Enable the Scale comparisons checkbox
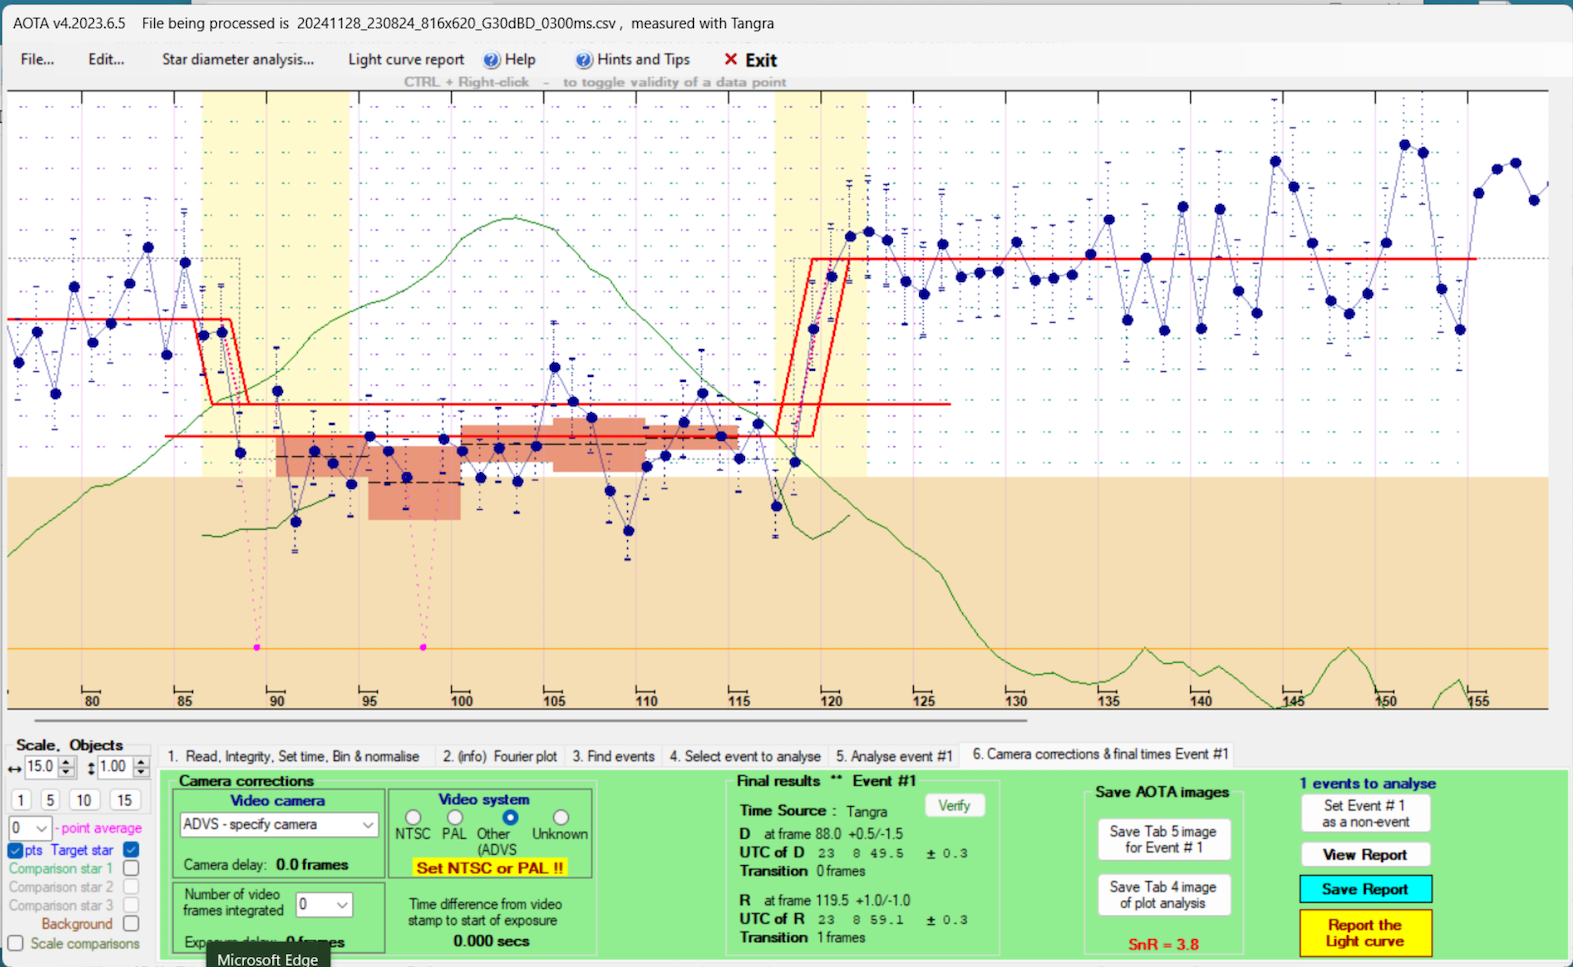The height and width of the screenshot is (967, 1573). (15, 943)
